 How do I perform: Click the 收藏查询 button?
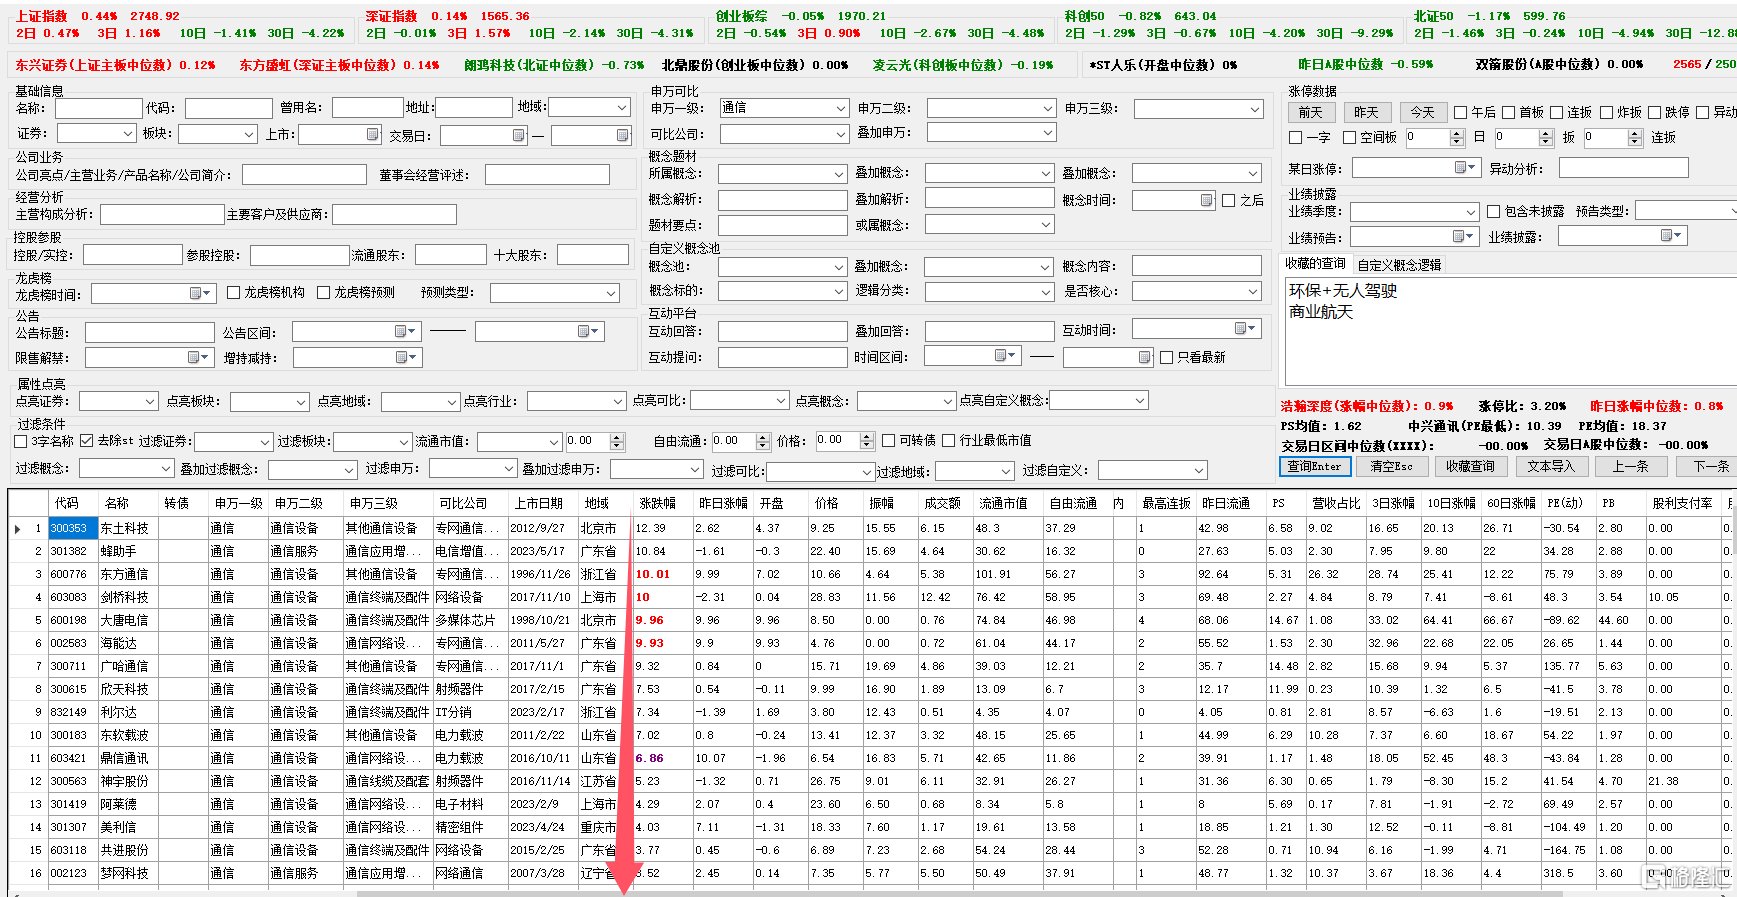coord(1470,466)
